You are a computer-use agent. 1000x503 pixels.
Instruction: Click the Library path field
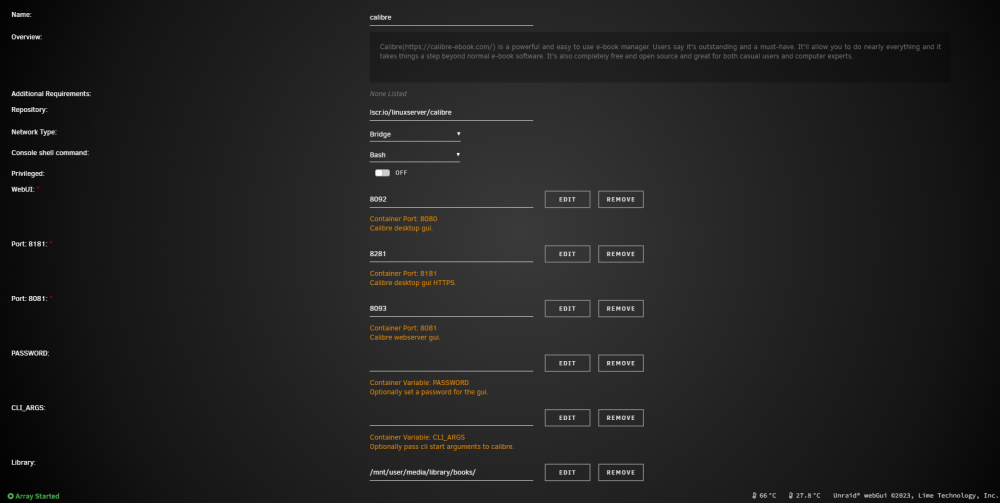(x=451, y=472)
